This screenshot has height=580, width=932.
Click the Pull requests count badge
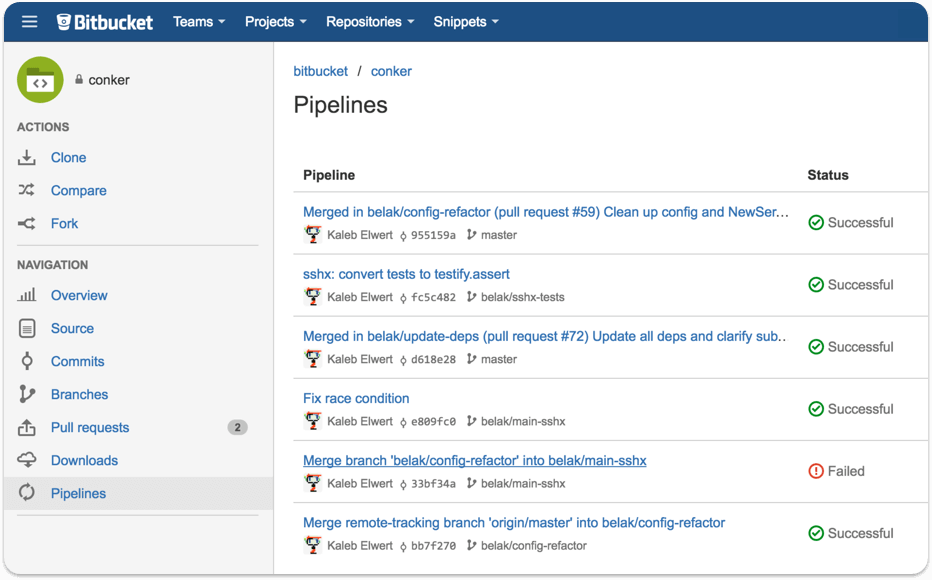[x=237, y=428]
